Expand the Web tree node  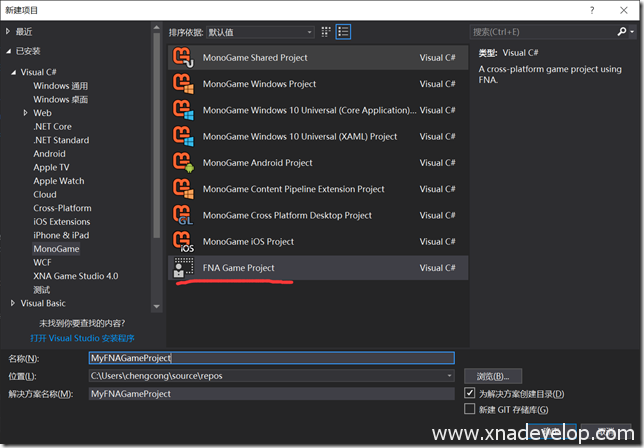[26, 114]
